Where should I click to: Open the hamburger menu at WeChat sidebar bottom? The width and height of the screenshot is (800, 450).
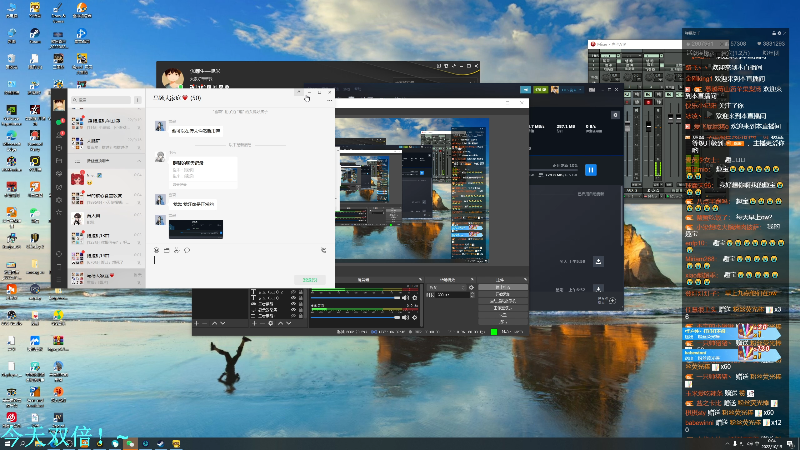(59, 279)
